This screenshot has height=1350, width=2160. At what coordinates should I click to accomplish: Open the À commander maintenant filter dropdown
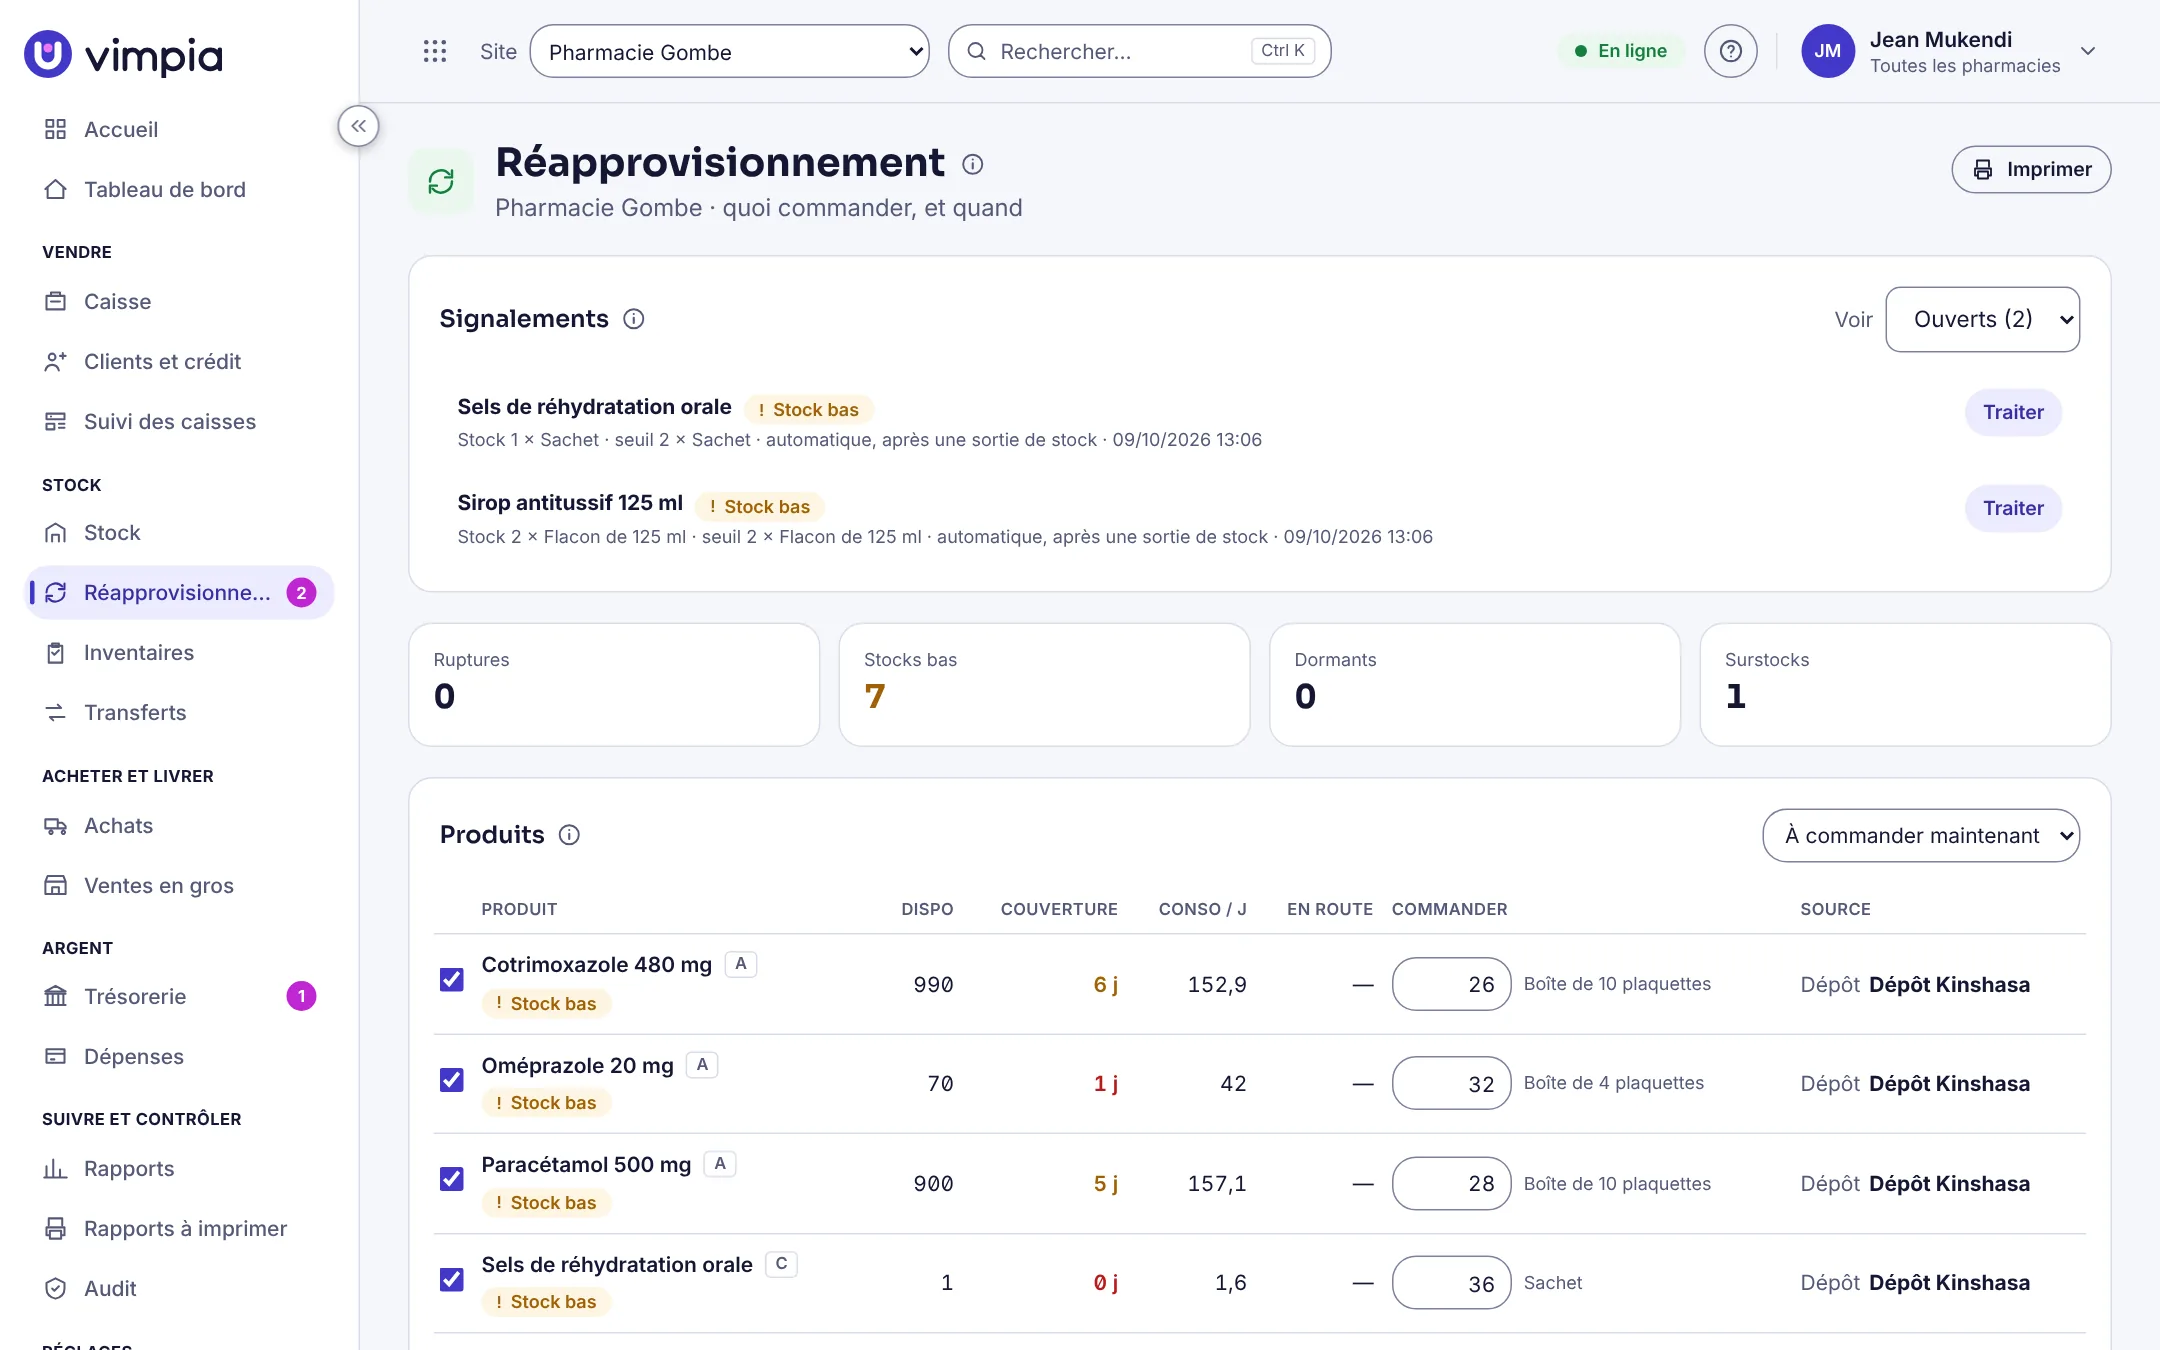coord(1921,835)
